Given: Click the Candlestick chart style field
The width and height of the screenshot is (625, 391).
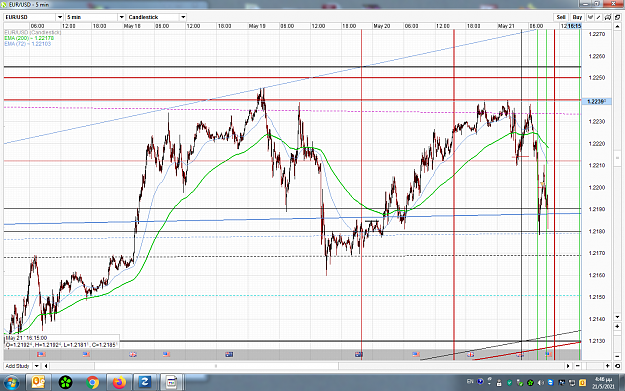Looking at the screenshot, I should pyautogui.click(x=153, y=17).
